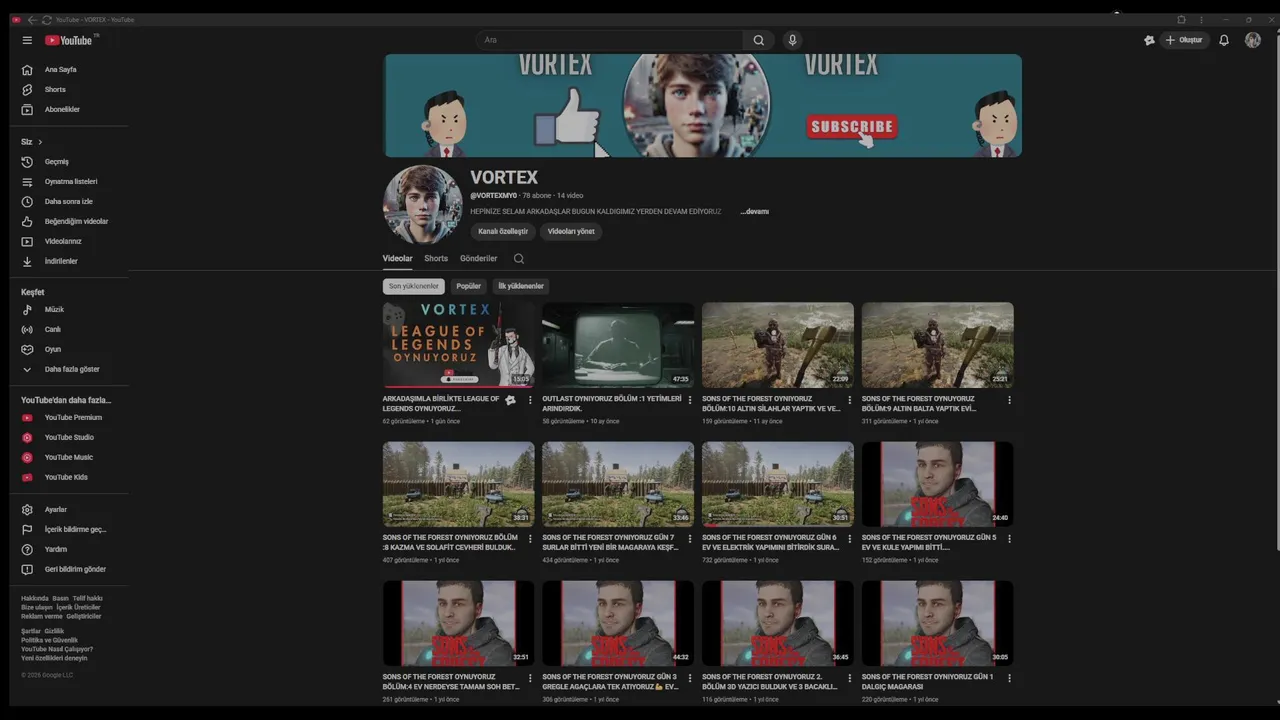Click browser back arrow
1280x720 pixels.
(x=32, y=20)
